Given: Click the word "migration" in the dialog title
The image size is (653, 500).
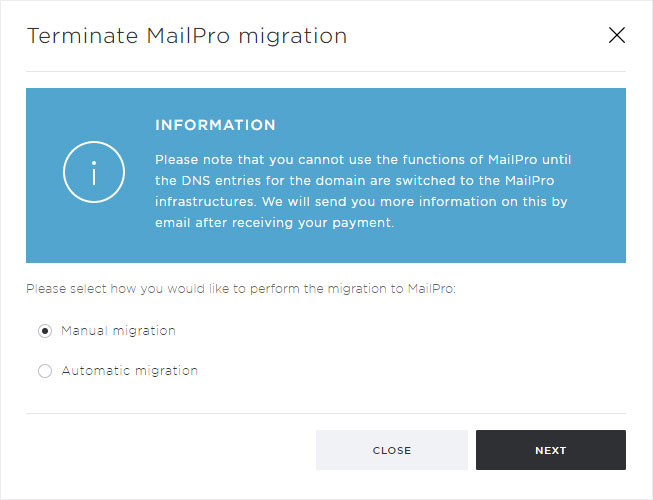Looking at the screenshot, I should pos(293,37).
